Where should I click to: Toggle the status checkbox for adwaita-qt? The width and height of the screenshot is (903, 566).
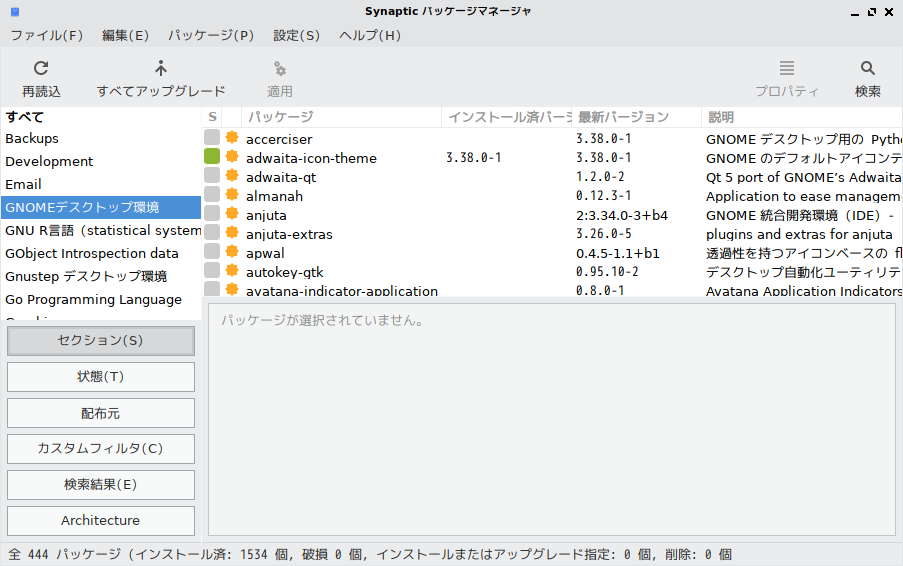(x=212, y=175)
